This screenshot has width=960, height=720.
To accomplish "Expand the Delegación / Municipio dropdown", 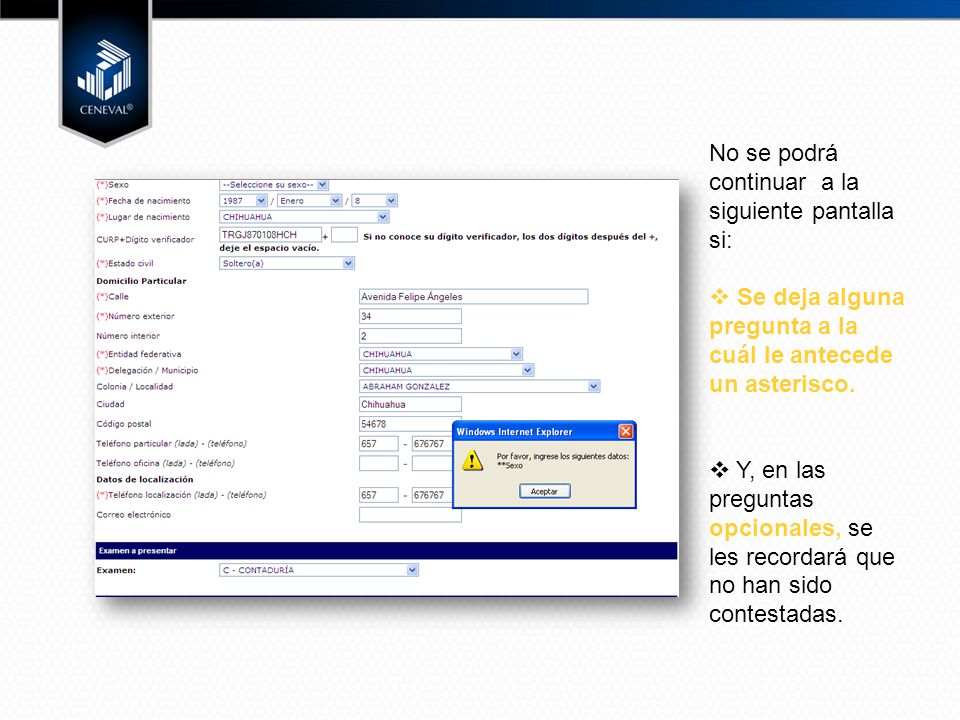I will pyautogui.click(x=446, y=370).
